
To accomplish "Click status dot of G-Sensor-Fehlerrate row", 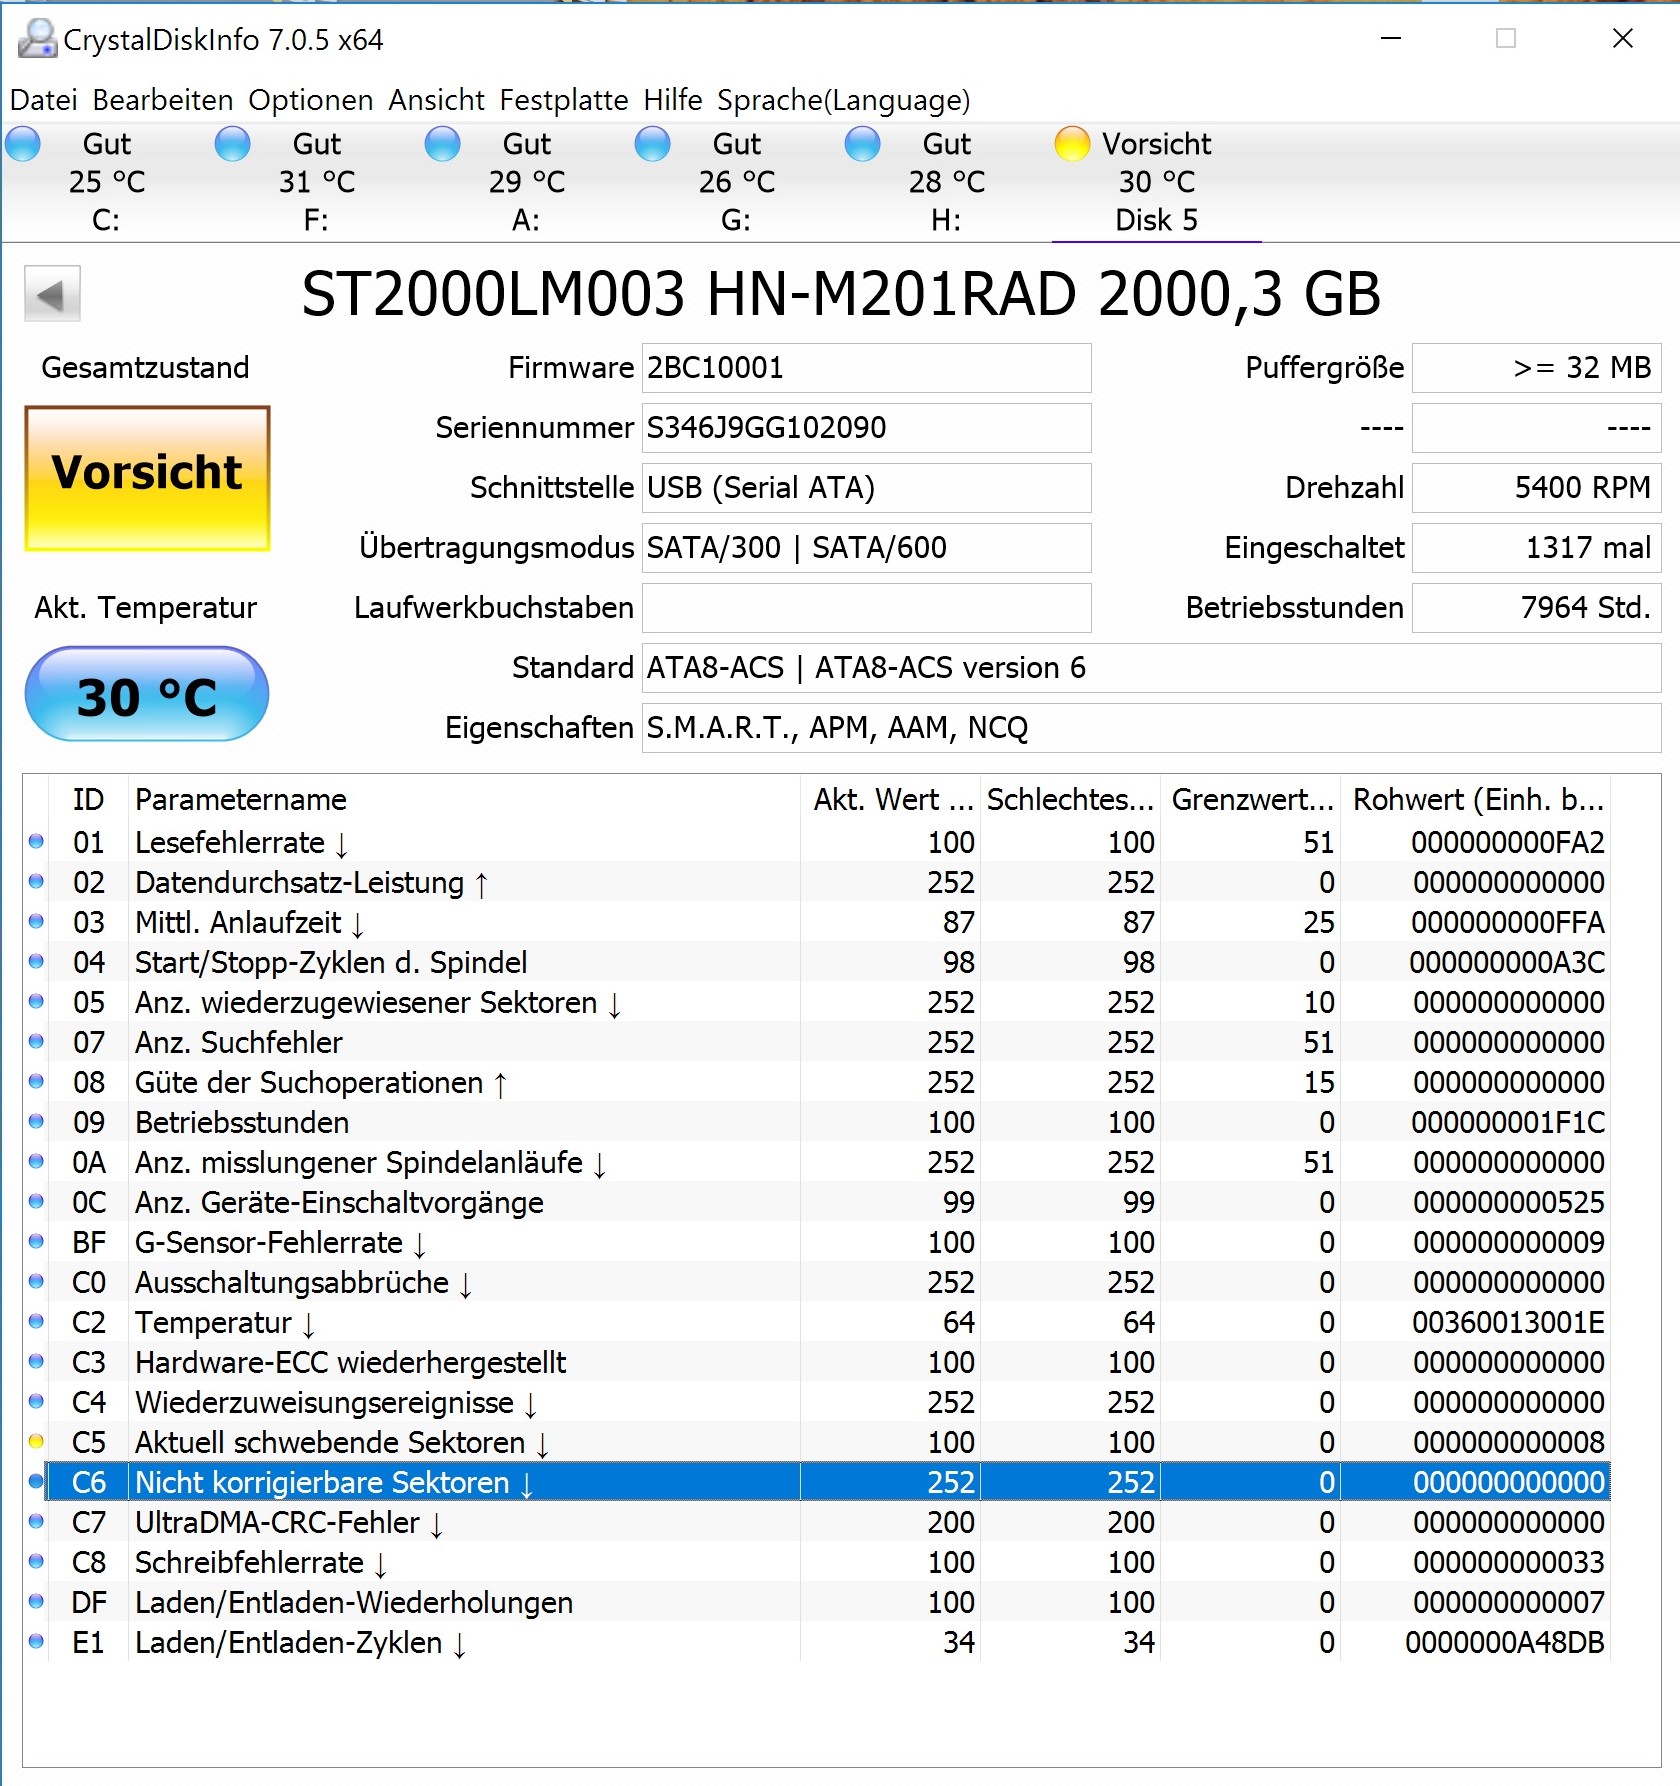I will [37, 1242].
